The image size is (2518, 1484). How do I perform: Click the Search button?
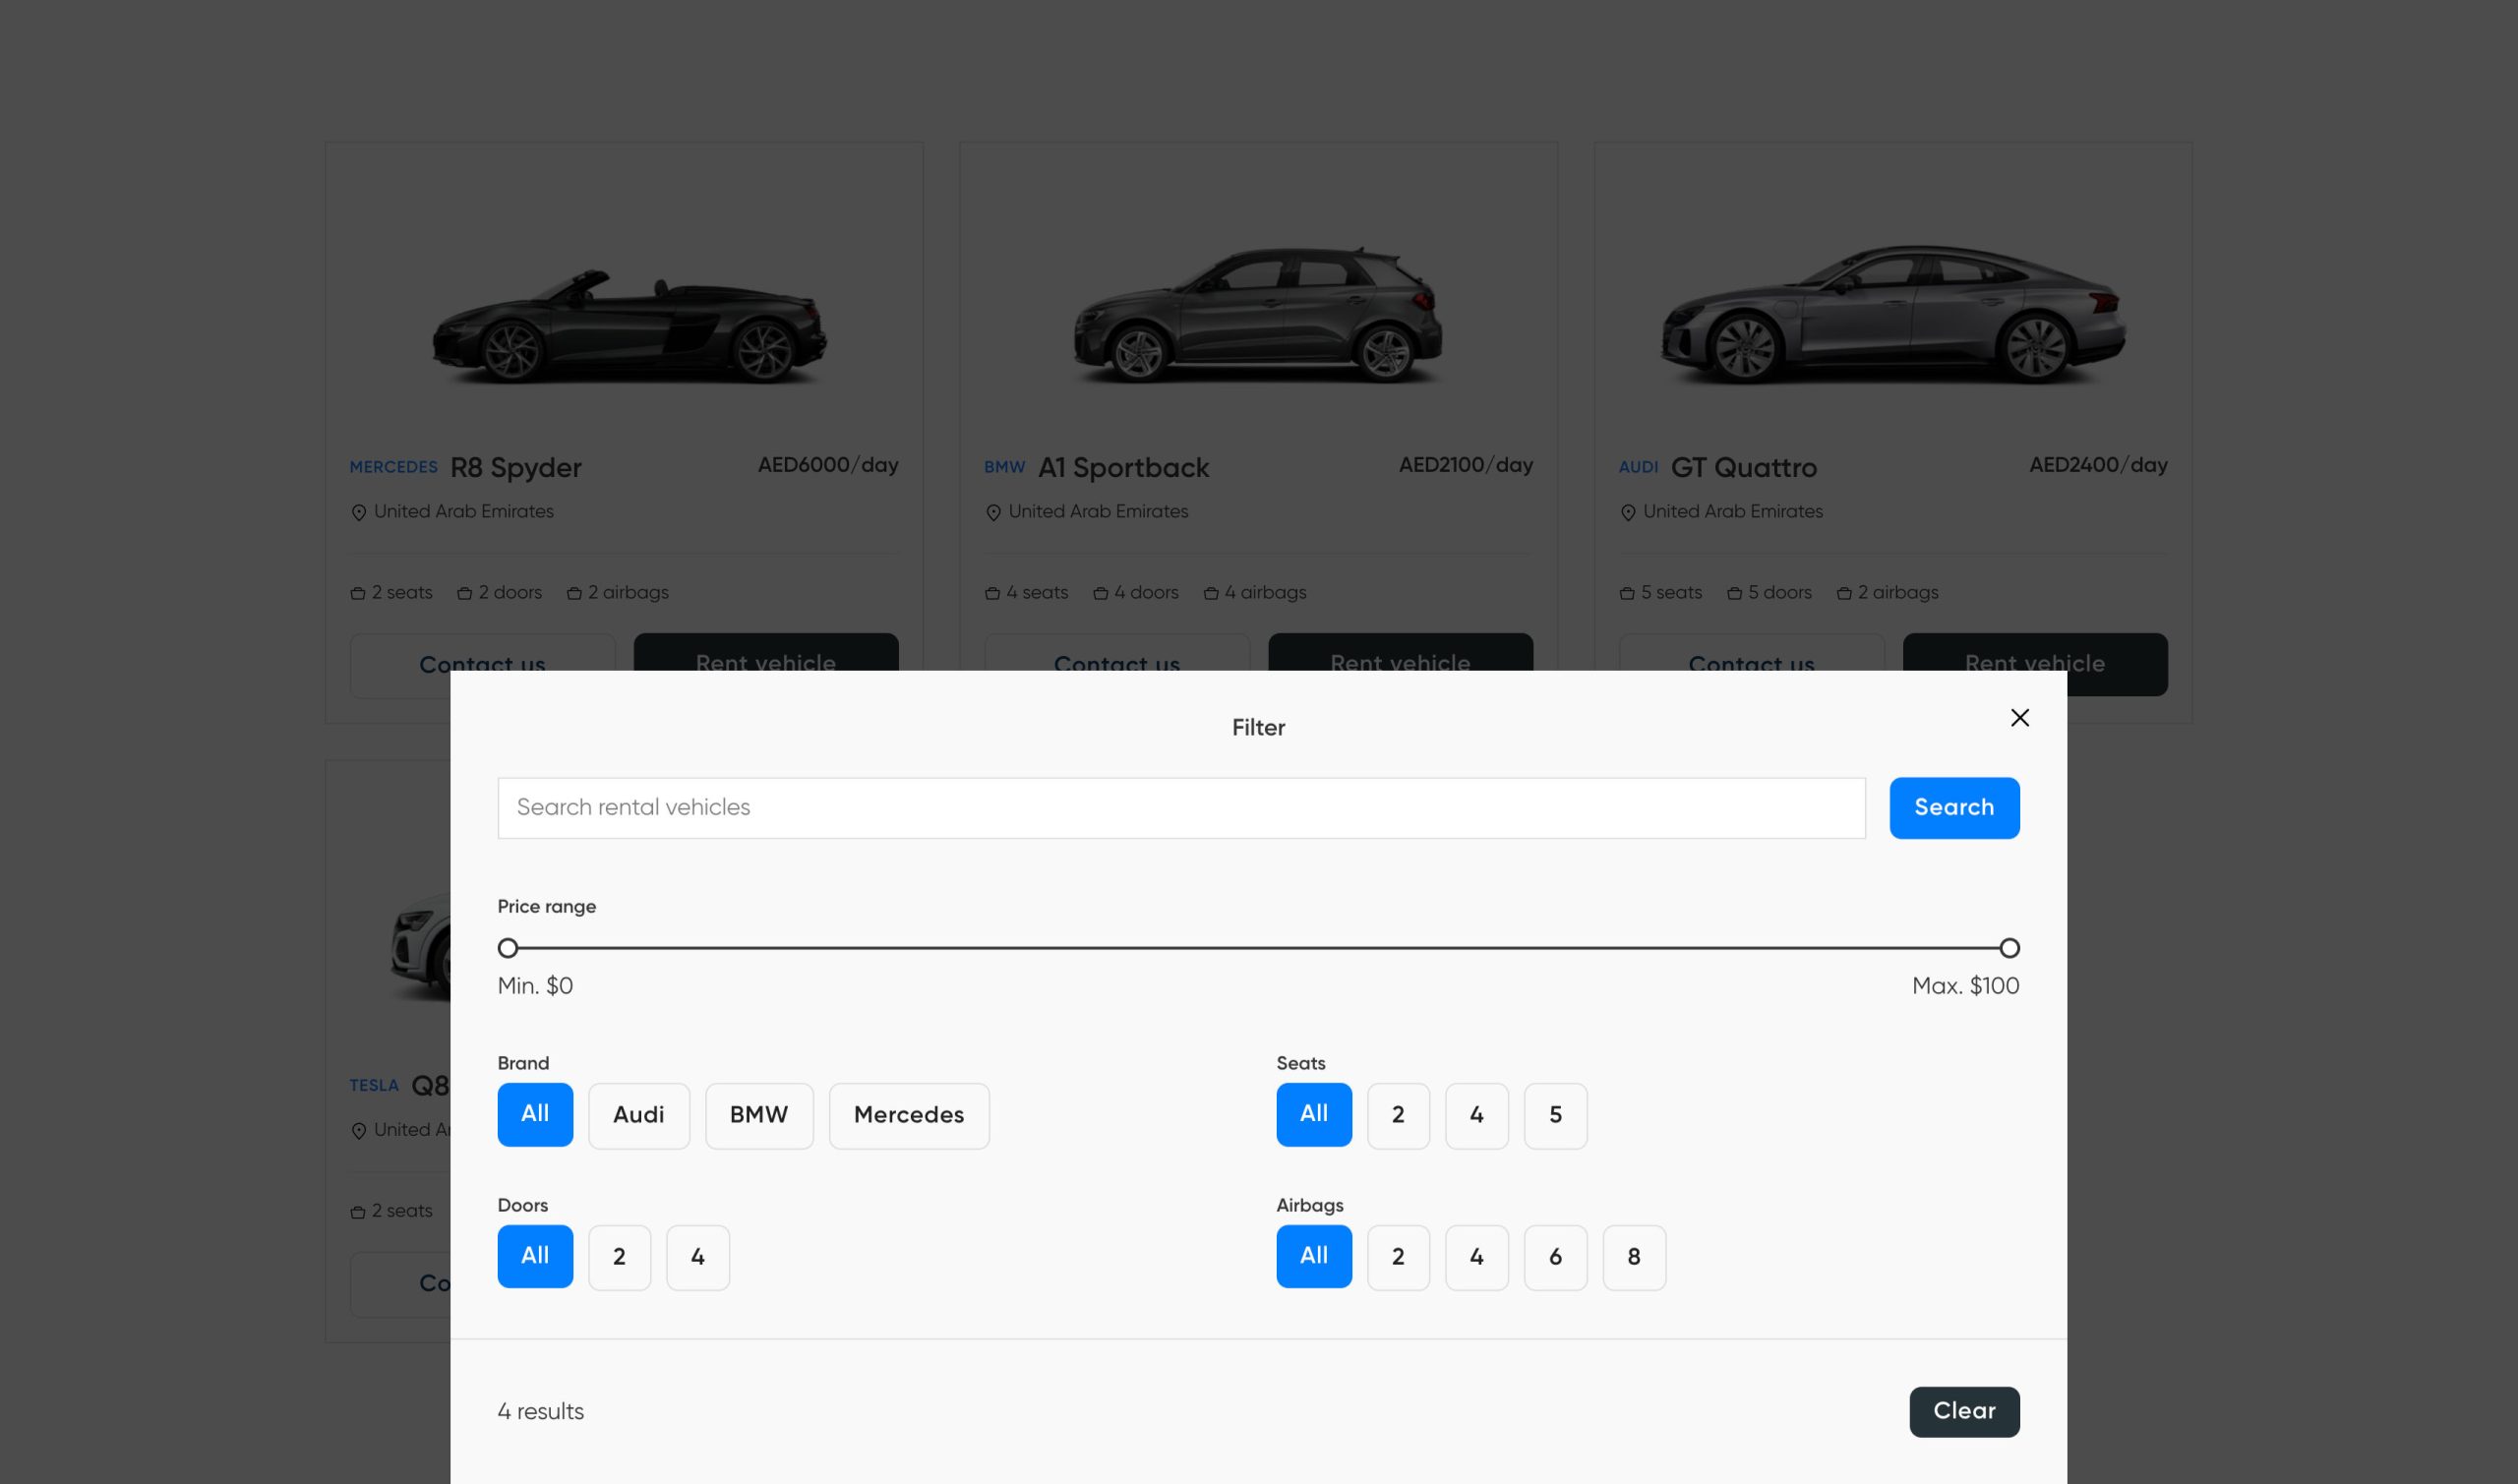[1953, 807]
